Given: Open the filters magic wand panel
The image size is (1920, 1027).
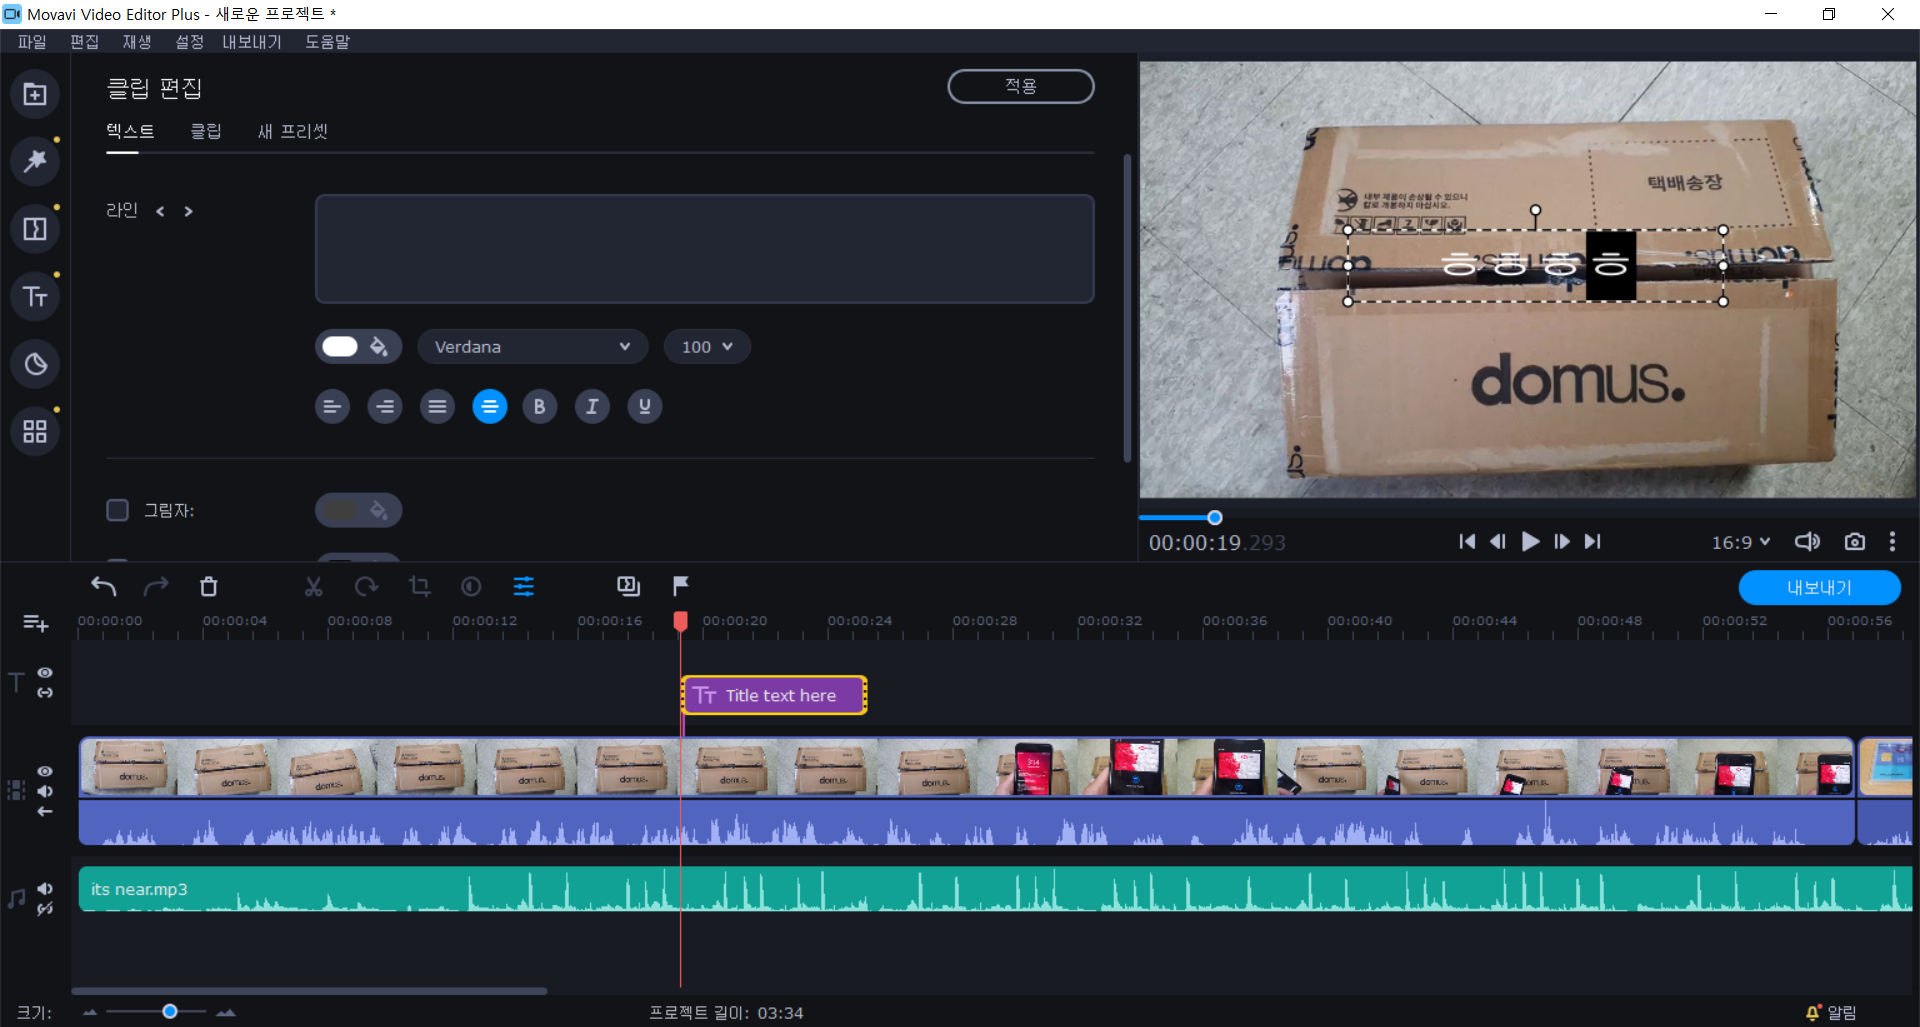Looking at the screenshot, I should [35, 161].
